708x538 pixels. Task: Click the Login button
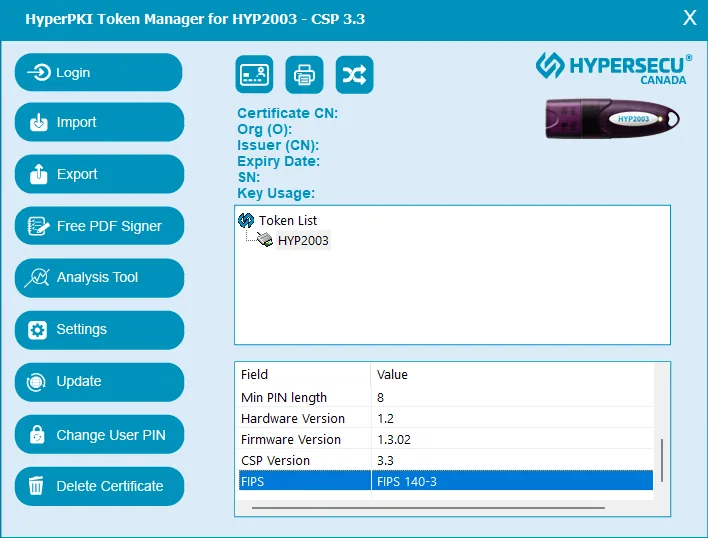98,72
